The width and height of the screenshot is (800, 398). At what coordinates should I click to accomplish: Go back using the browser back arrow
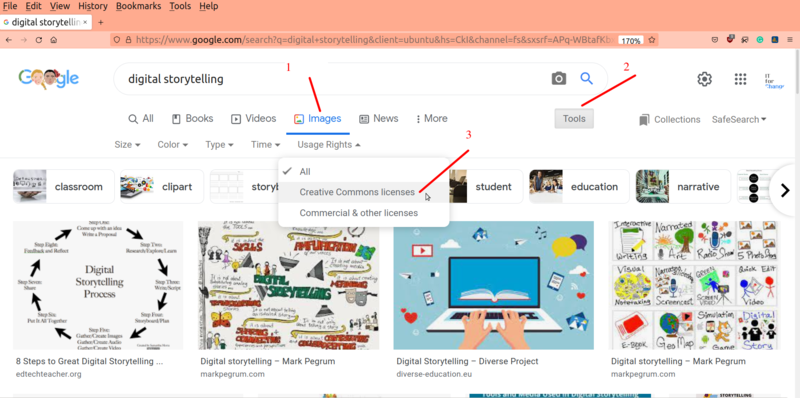coord(9,40)
